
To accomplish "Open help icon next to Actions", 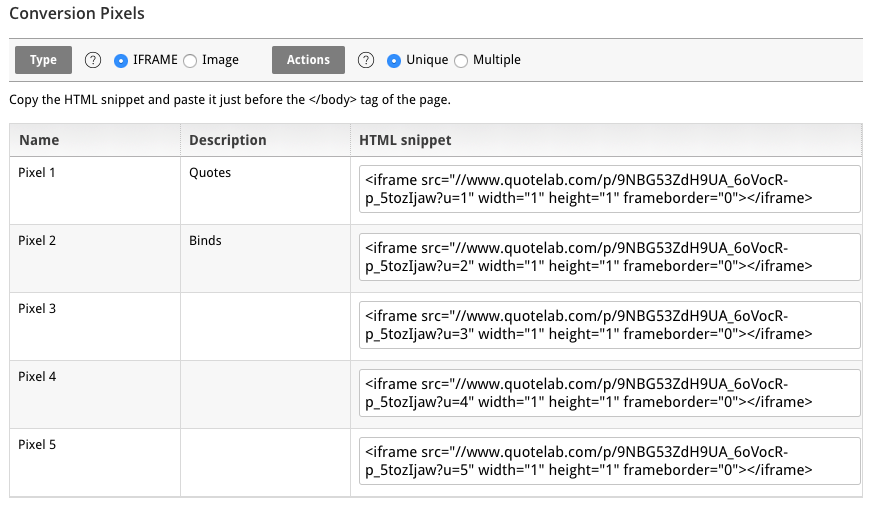I will click(x=366, y=60).
